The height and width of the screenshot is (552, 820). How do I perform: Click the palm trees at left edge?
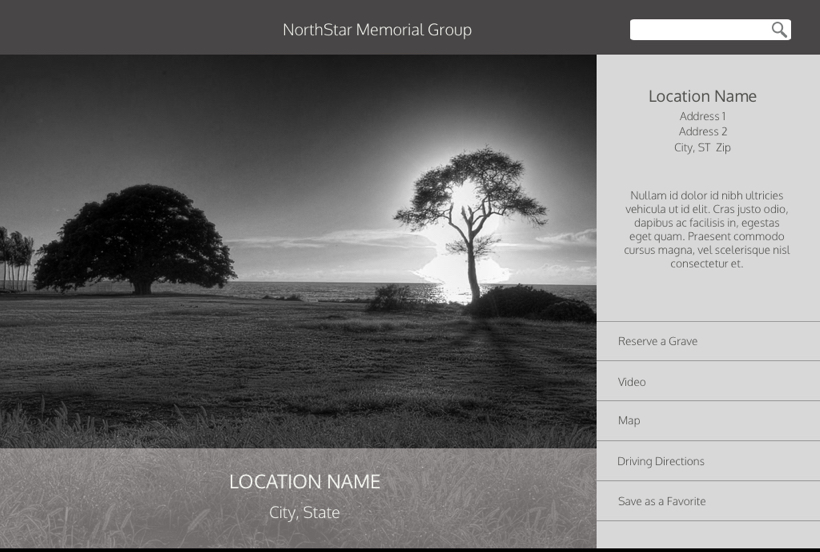[15, 258]
